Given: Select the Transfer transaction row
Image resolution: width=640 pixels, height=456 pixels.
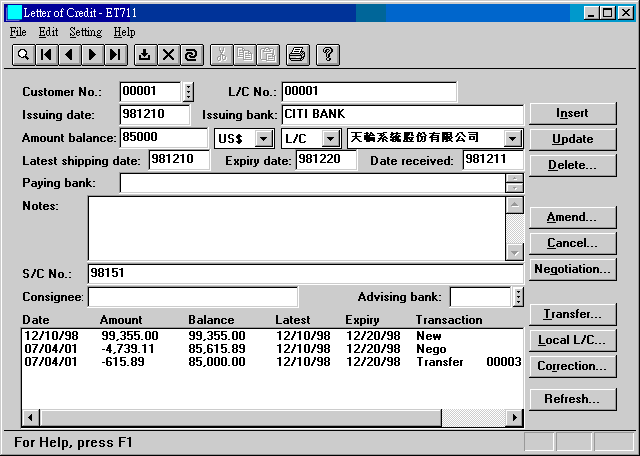Looking at the screenshot, I should pyautogui.click(x=270, y=362).
